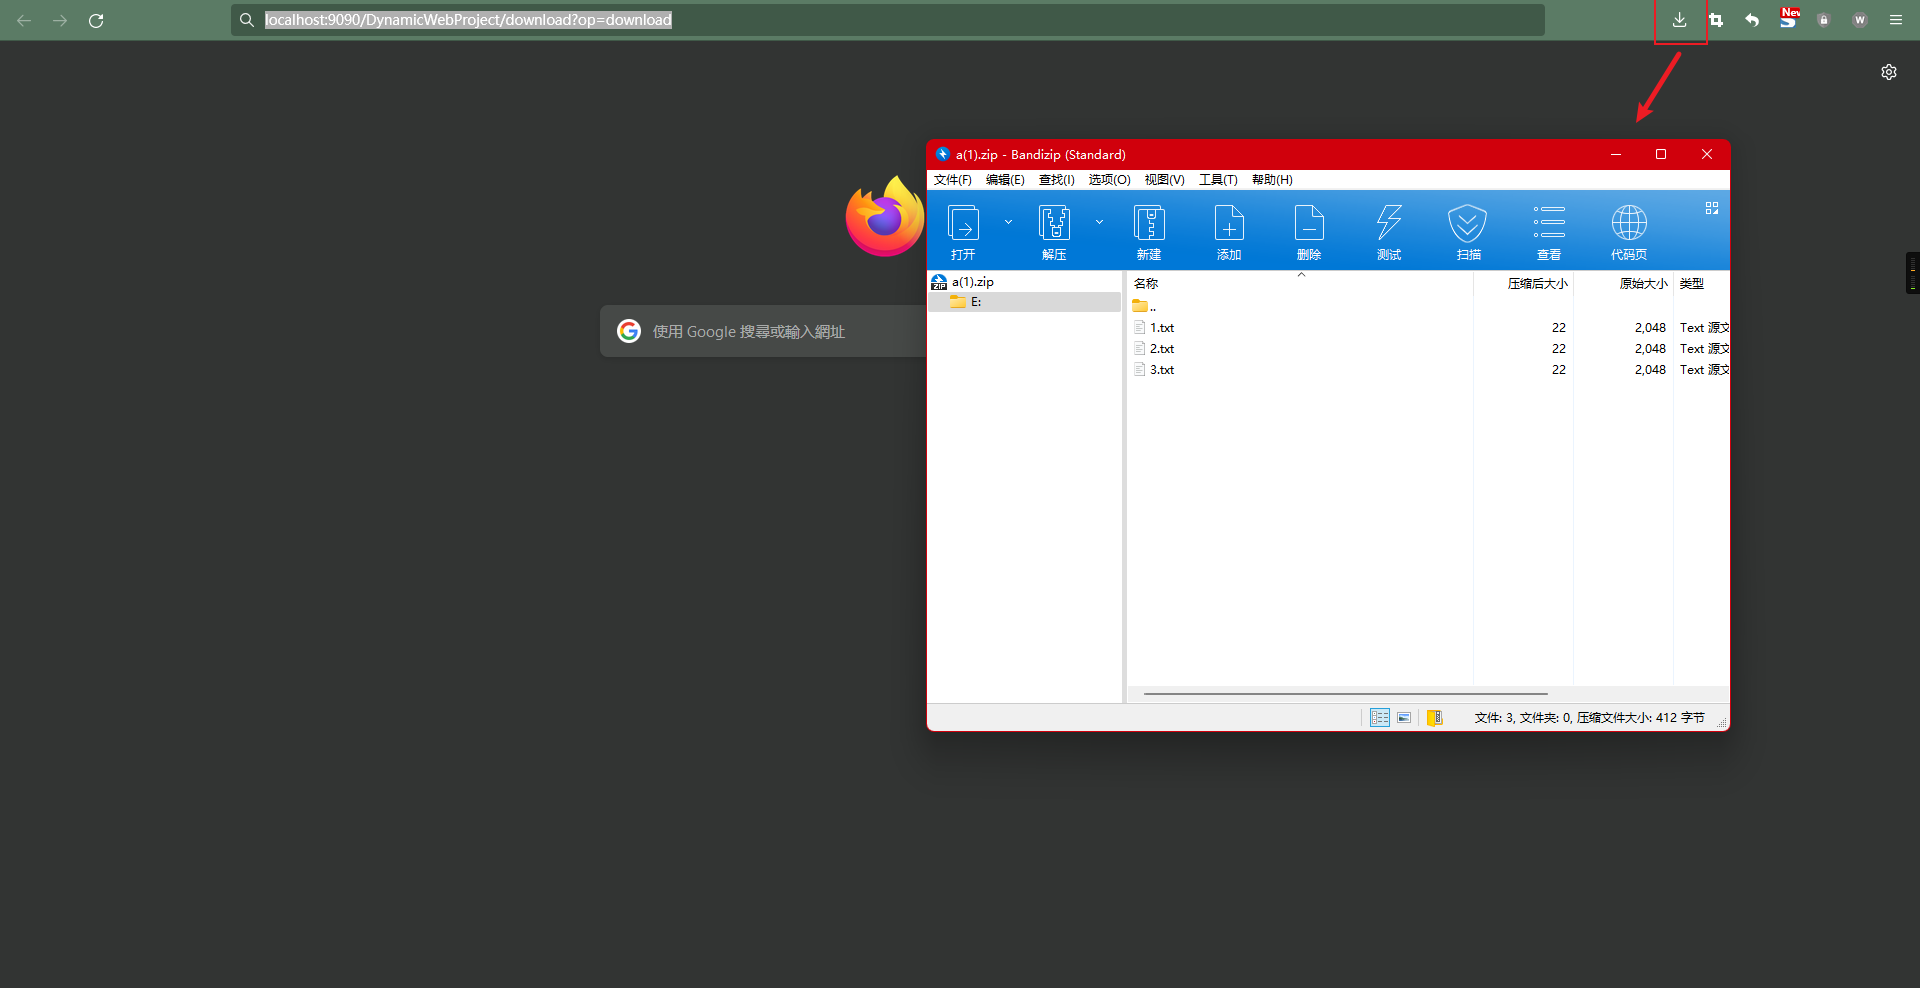
Task: Click the grid layout icon in Bandizip toolbar
Action: [1712, 208]
